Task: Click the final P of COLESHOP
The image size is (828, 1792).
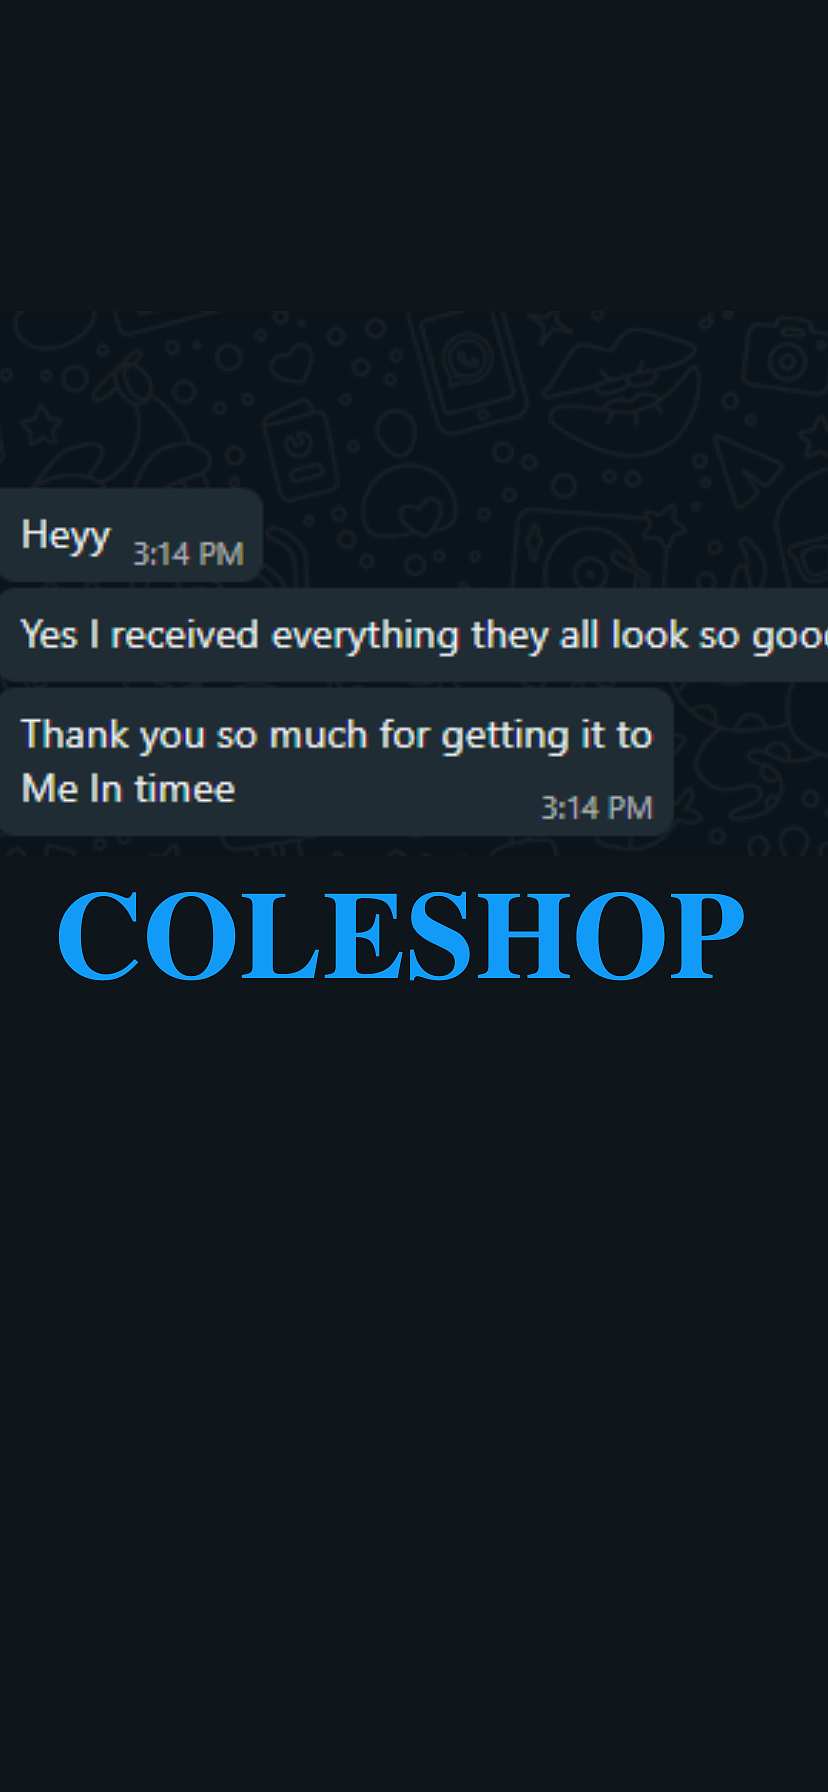Action: coord(706,936)
